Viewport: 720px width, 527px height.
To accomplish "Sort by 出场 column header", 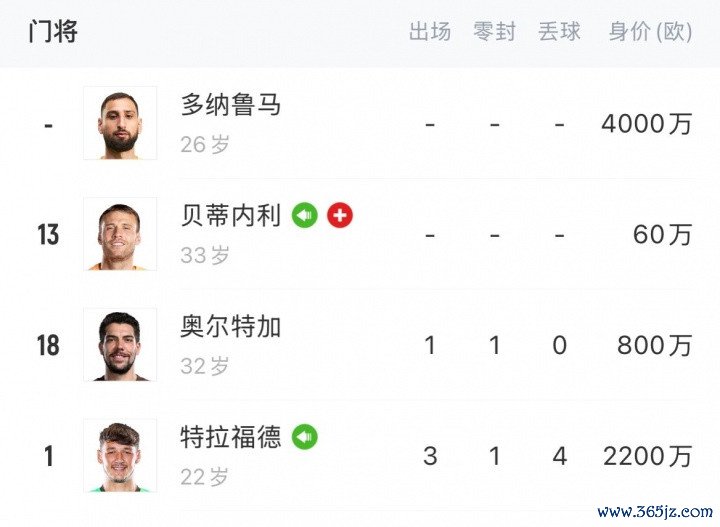I will click(x=430, y=32).
